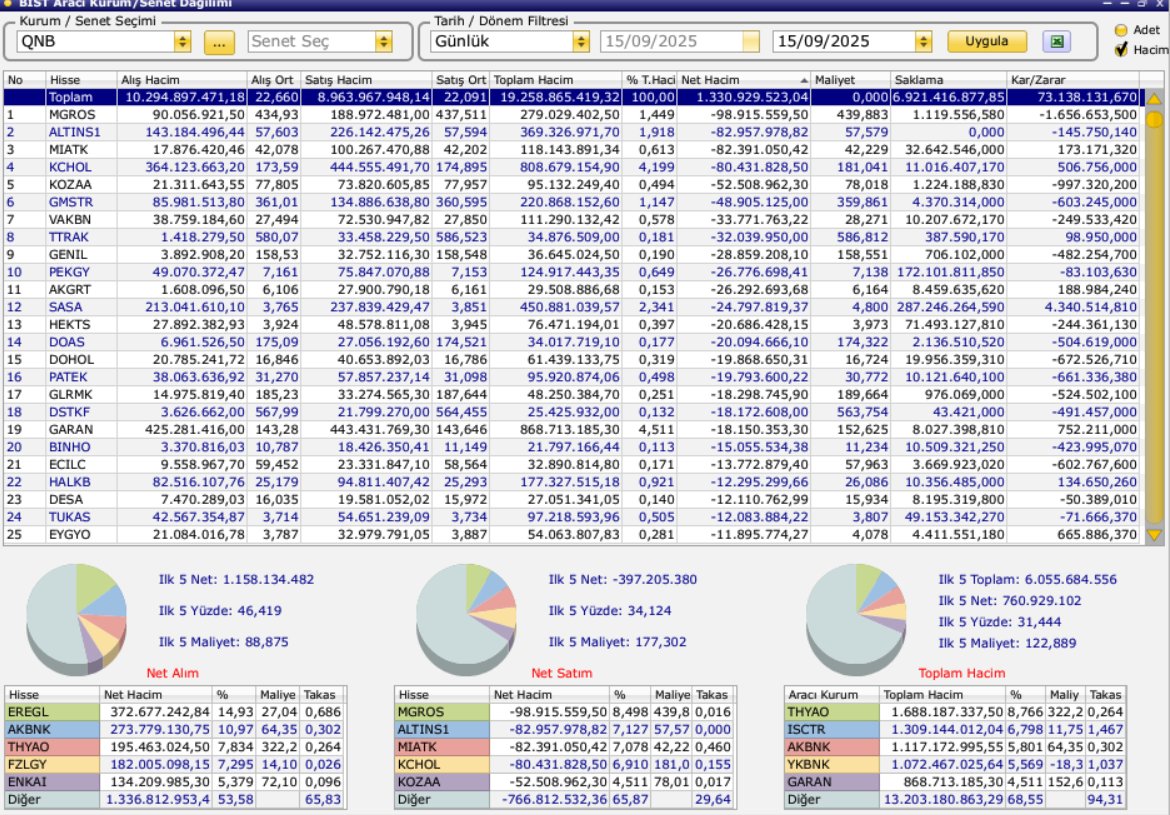Click THYAO red swatch in Net Alım table
1170x815 pixels.
(x=51, y=747)
